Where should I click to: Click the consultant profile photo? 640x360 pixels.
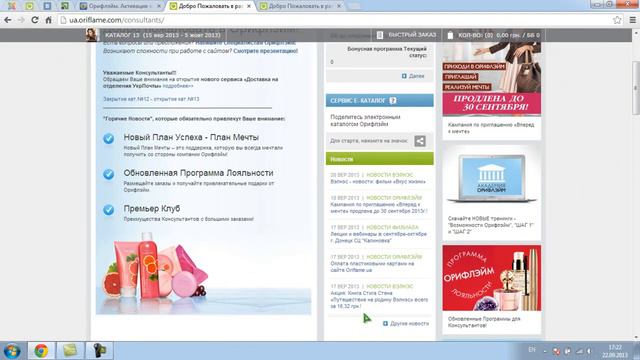click(91, 35)
